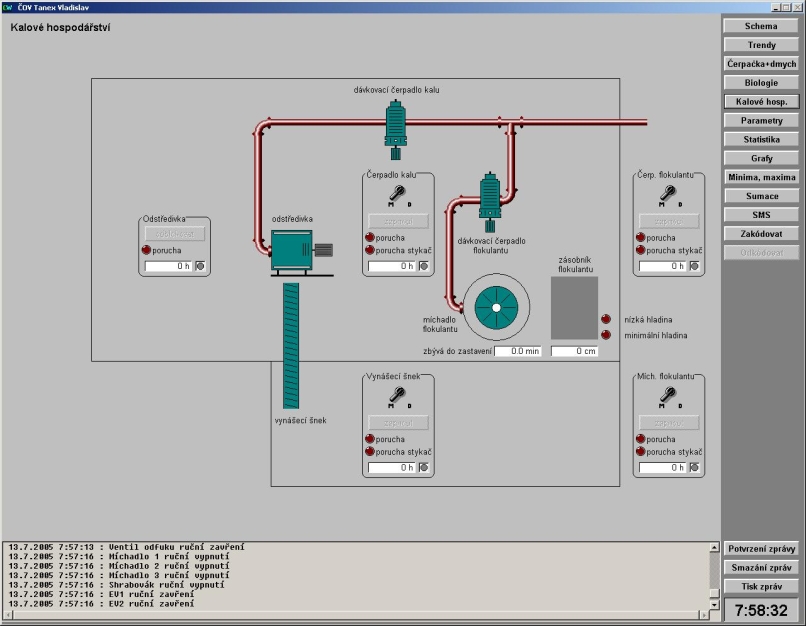Go to the Trendy view
Viewport: 806px width, 626px height.
point(761,45)
